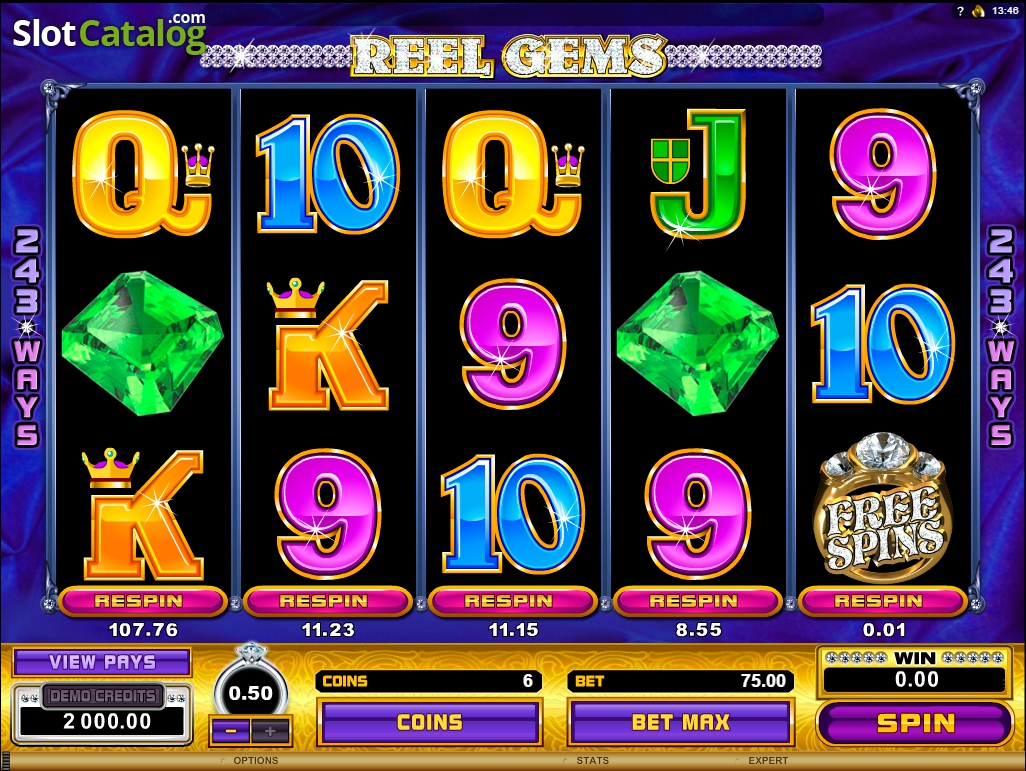Click the crowned K on the second reel
Screen dimensions: 1026x771
(x=327, y=344)
